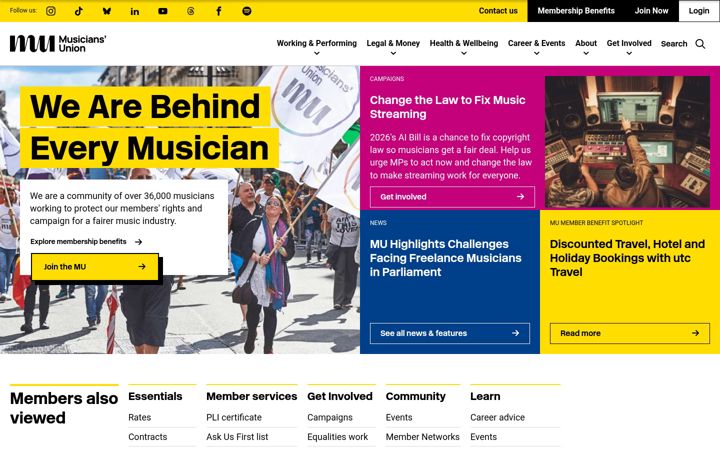
Task: Click the NEWS category label
Action: coord(378,223)
